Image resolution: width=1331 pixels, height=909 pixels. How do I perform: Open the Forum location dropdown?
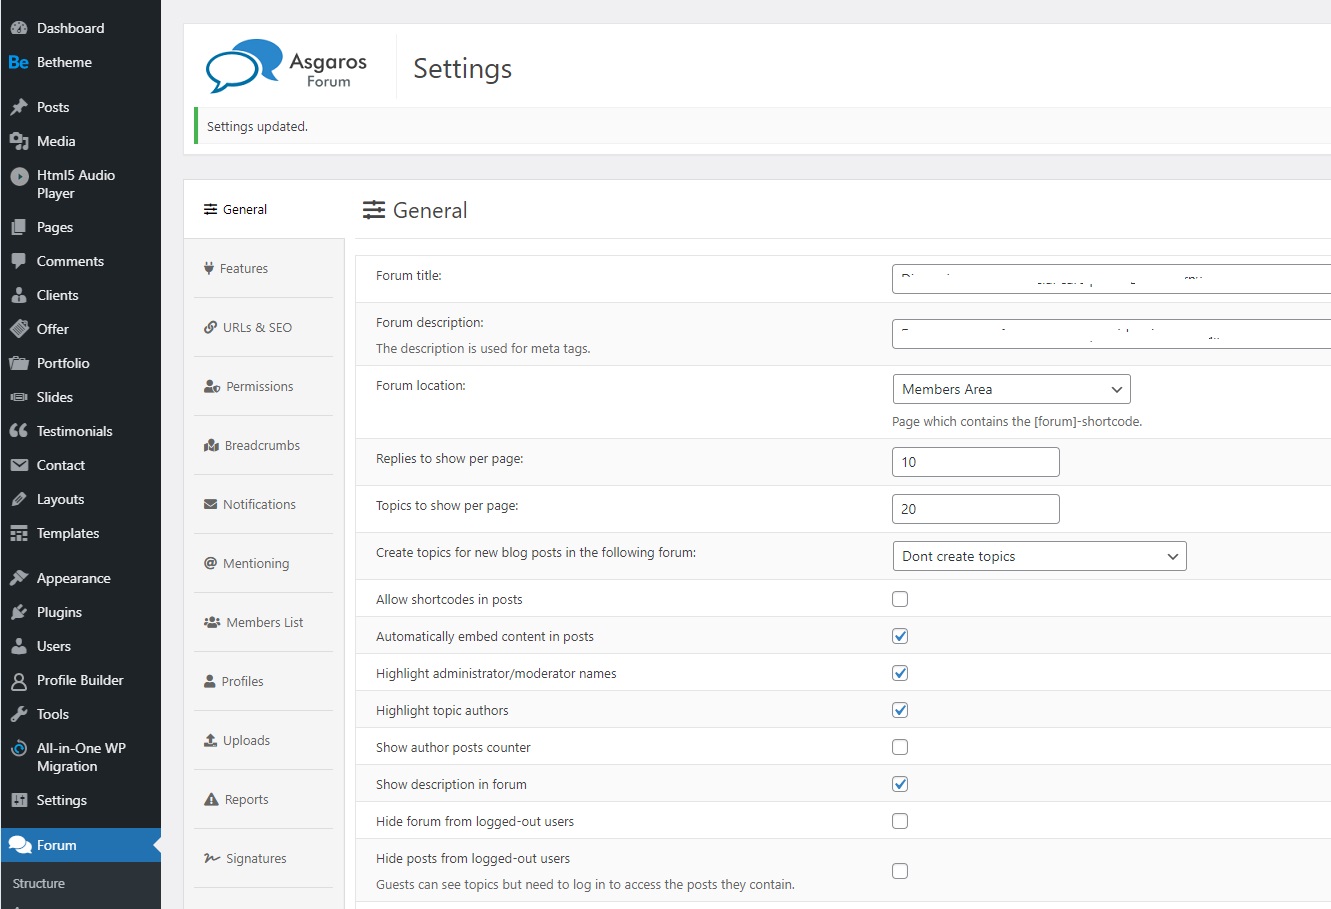[1010, 389]
